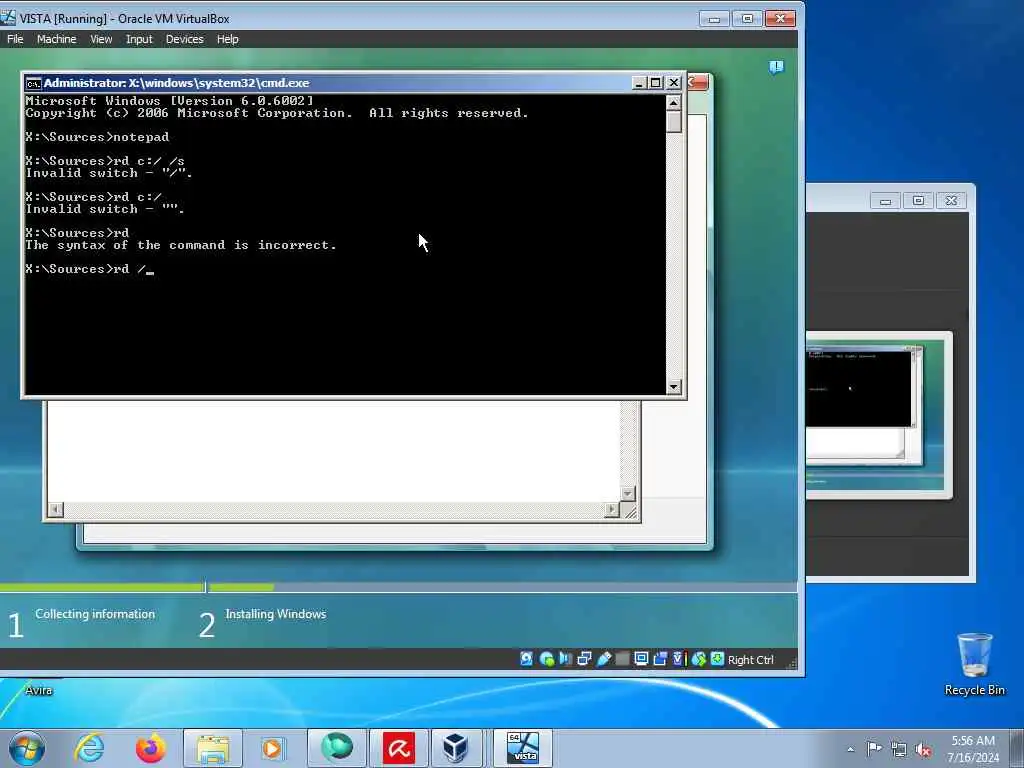Click the cmd.exe title bar system icon
Viewport: 1024px width, 768px height.
33,83
